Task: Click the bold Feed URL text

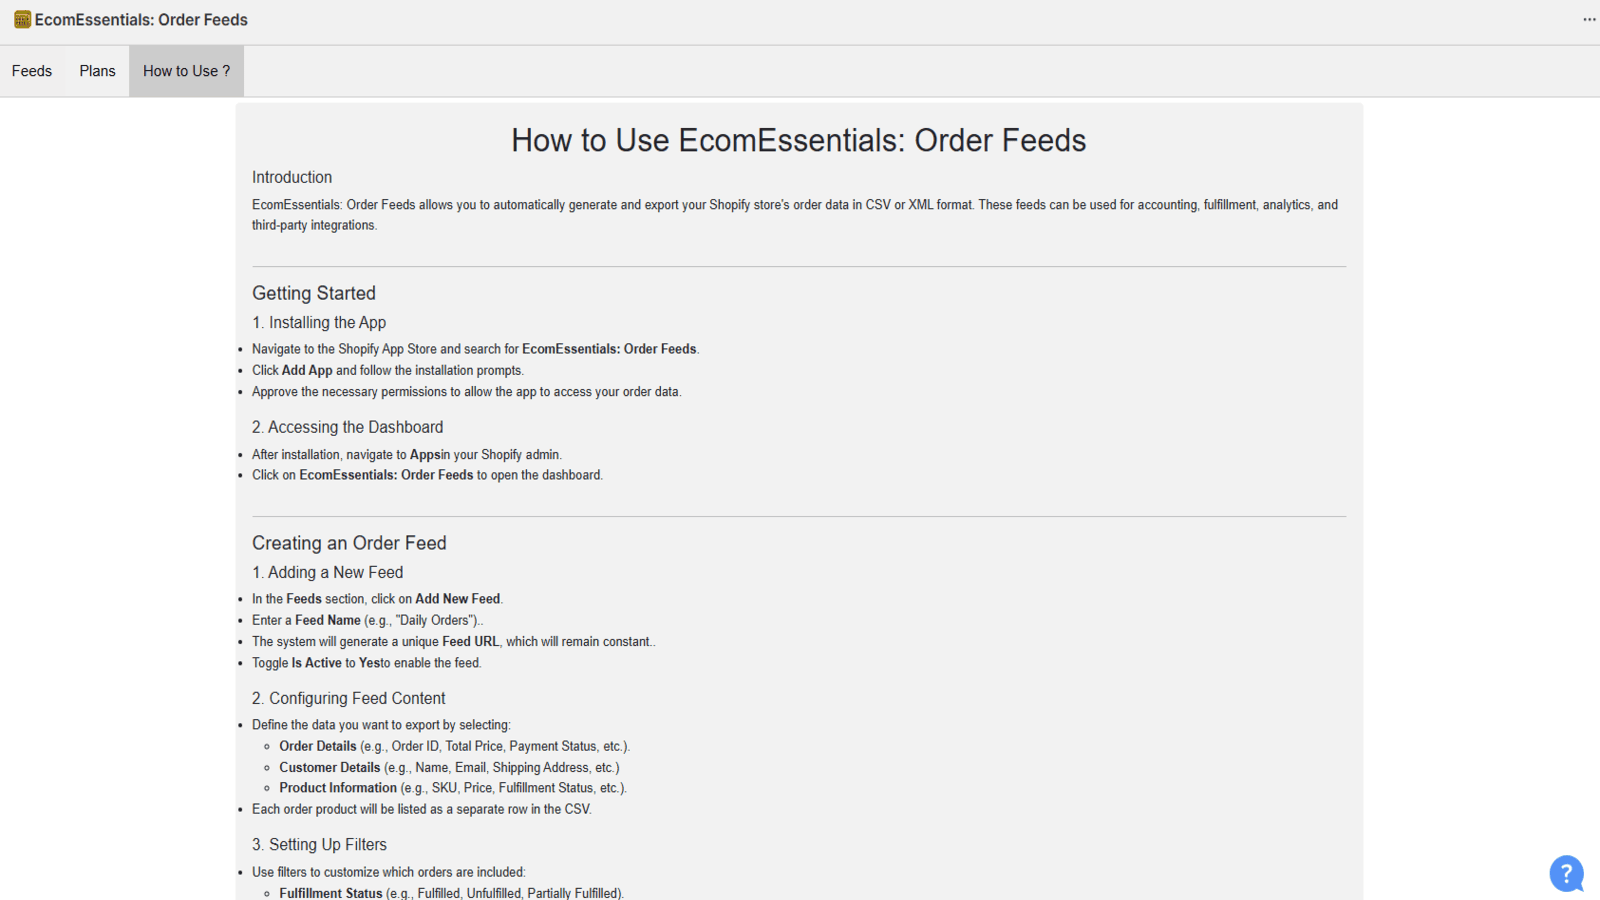Action: point(470,641)
